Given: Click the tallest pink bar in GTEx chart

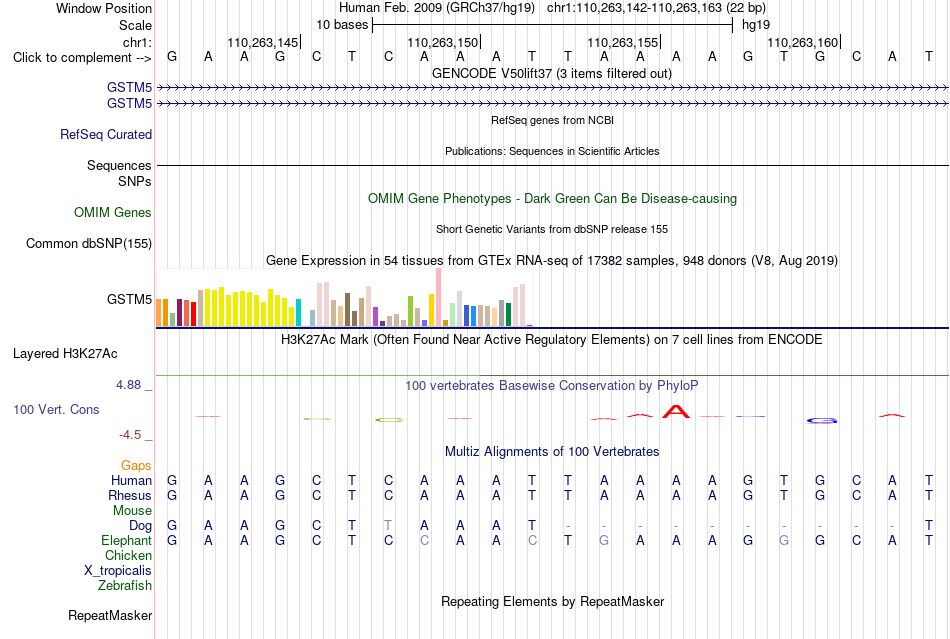Looking at the screenshot, I should [x=439, y=297].
